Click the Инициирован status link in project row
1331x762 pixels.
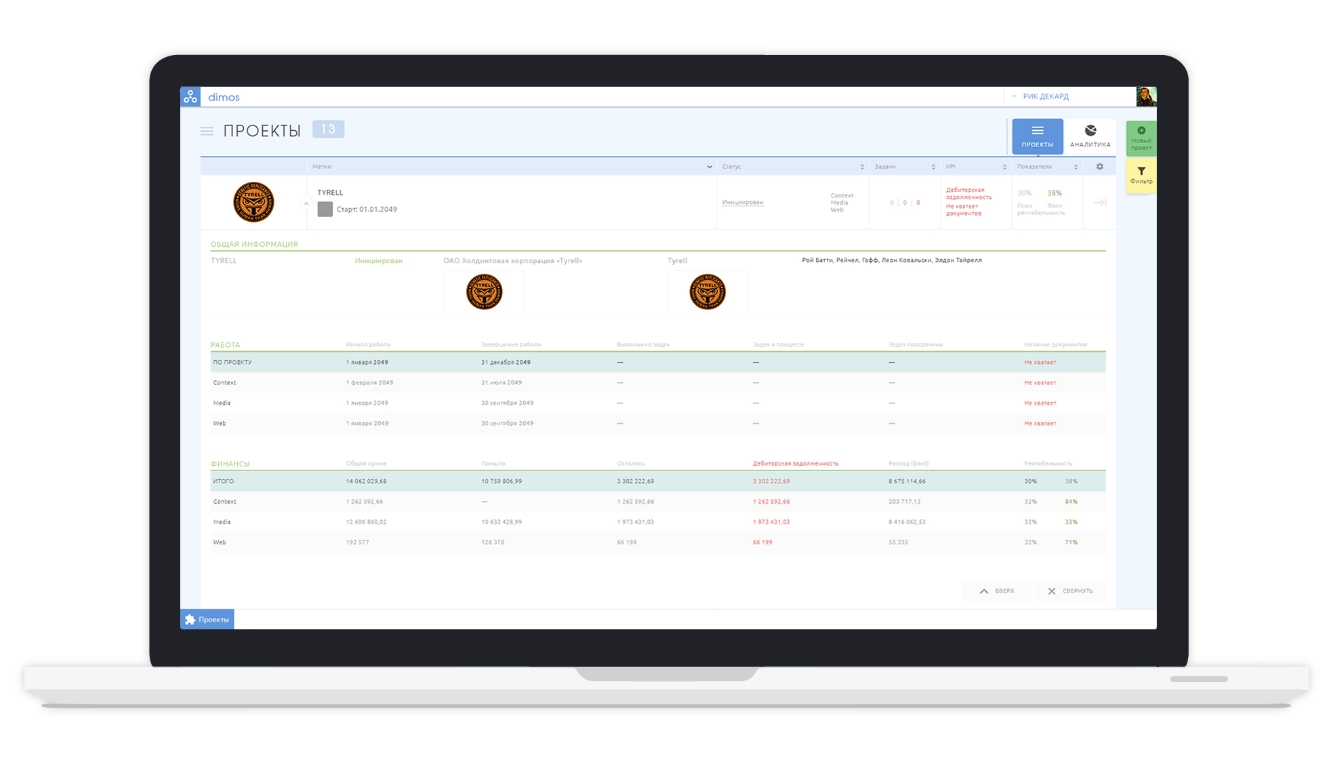click(742, 202)
